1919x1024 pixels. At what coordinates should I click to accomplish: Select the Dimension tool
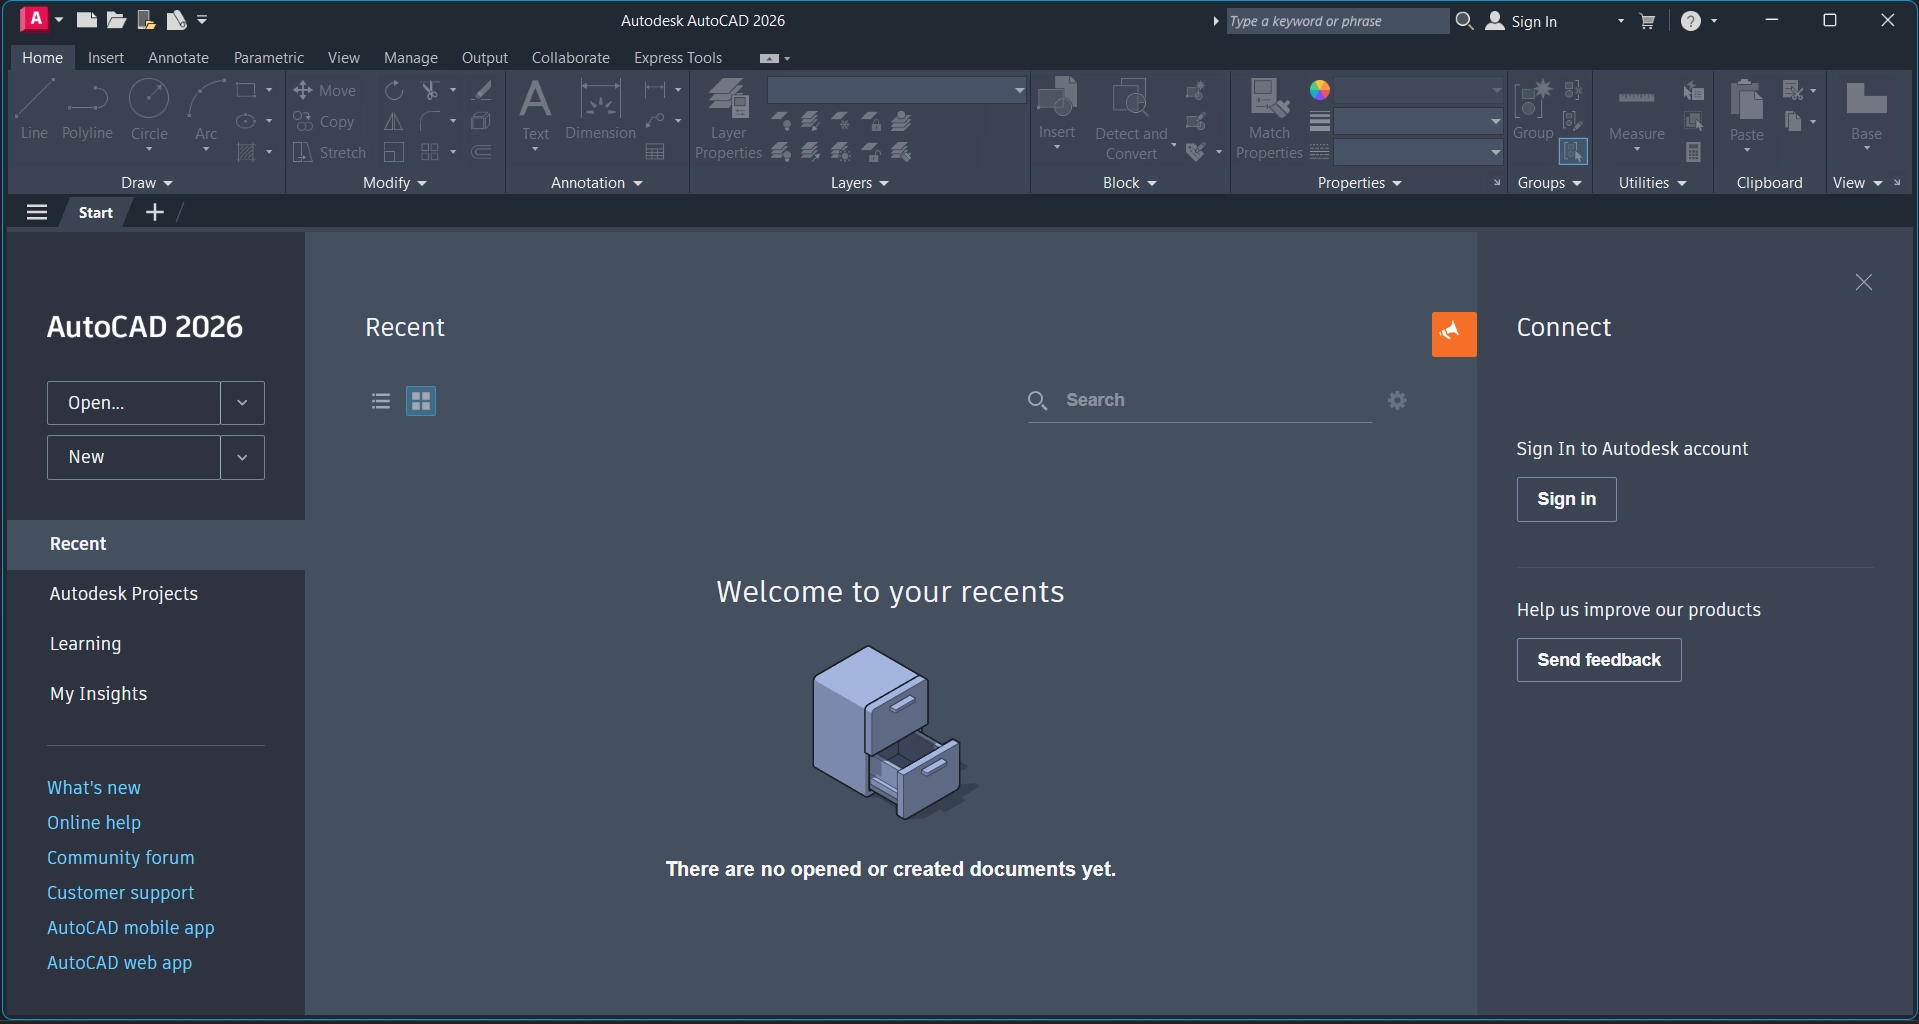click(x=600, y=109)
